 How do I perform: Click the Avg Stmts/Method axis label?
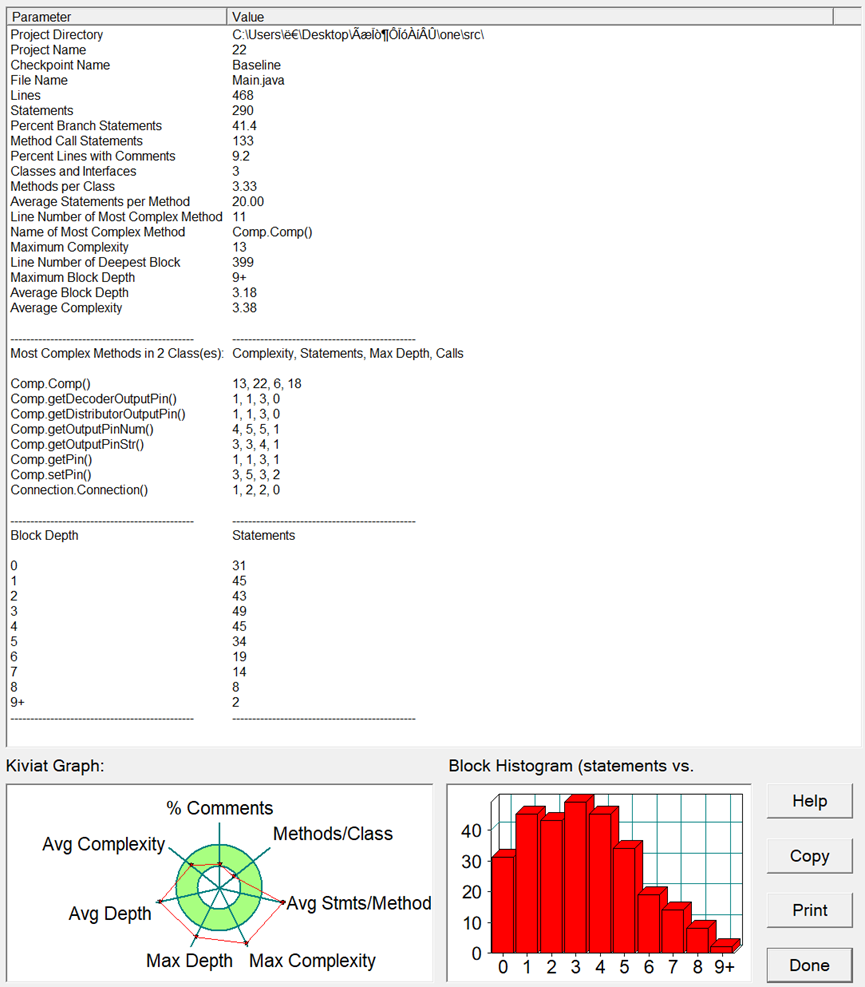(359, 903)
